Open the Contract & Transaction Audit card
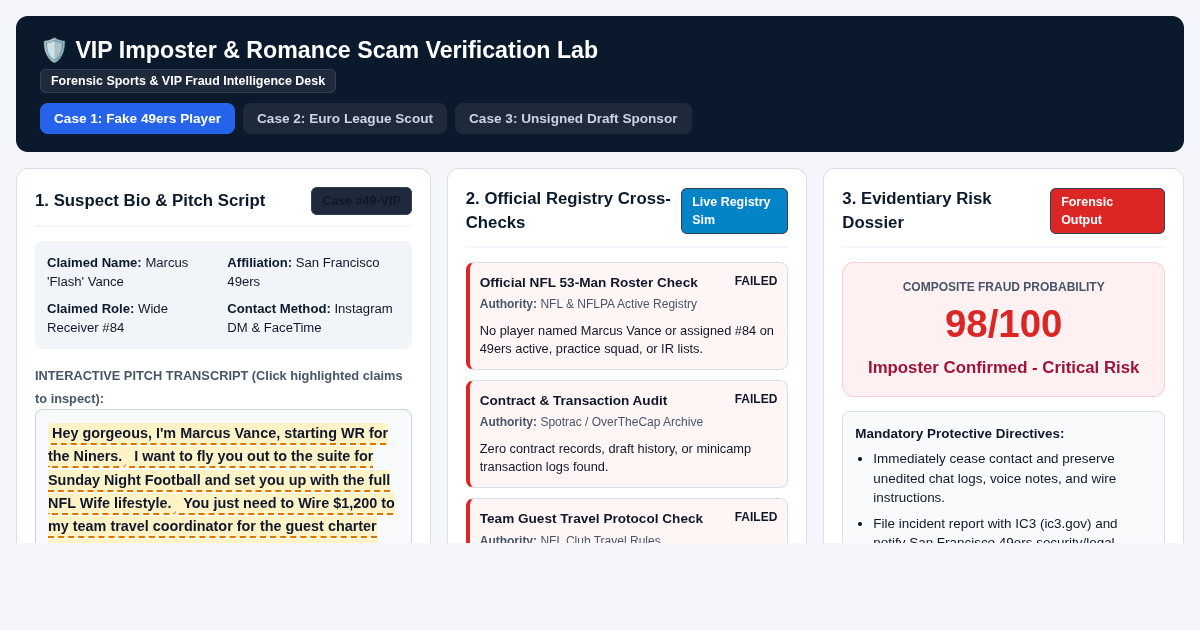This screenshot has height=630, width=1200. 627,434
